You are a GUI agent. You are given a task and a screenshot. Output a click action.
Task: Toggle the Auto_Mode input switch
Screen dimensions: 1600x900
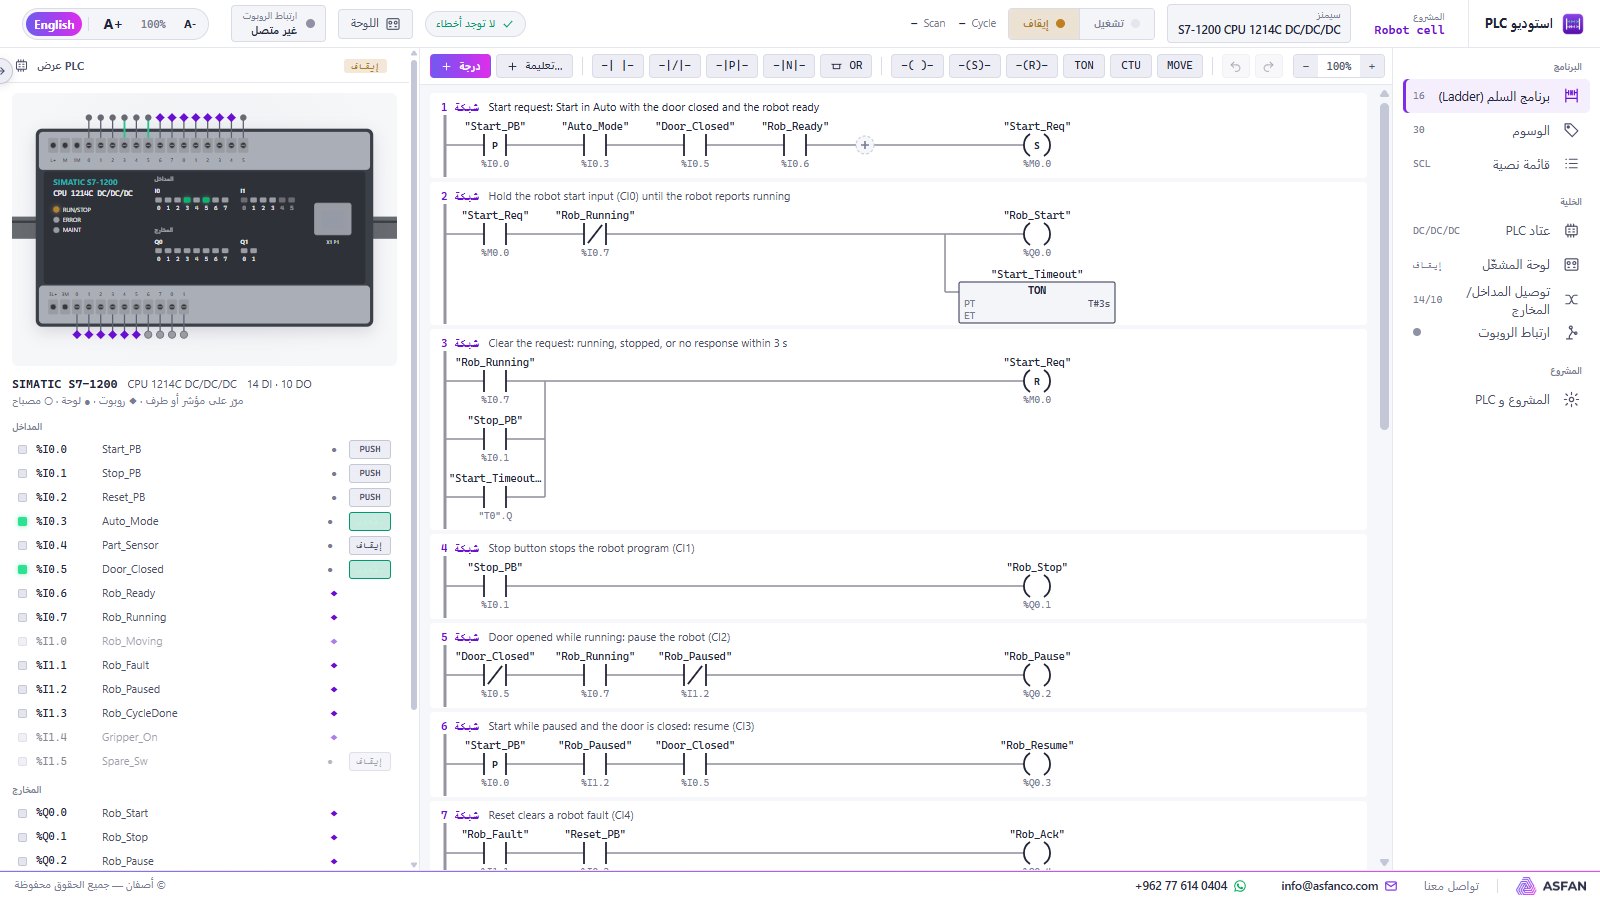point(370,521)
